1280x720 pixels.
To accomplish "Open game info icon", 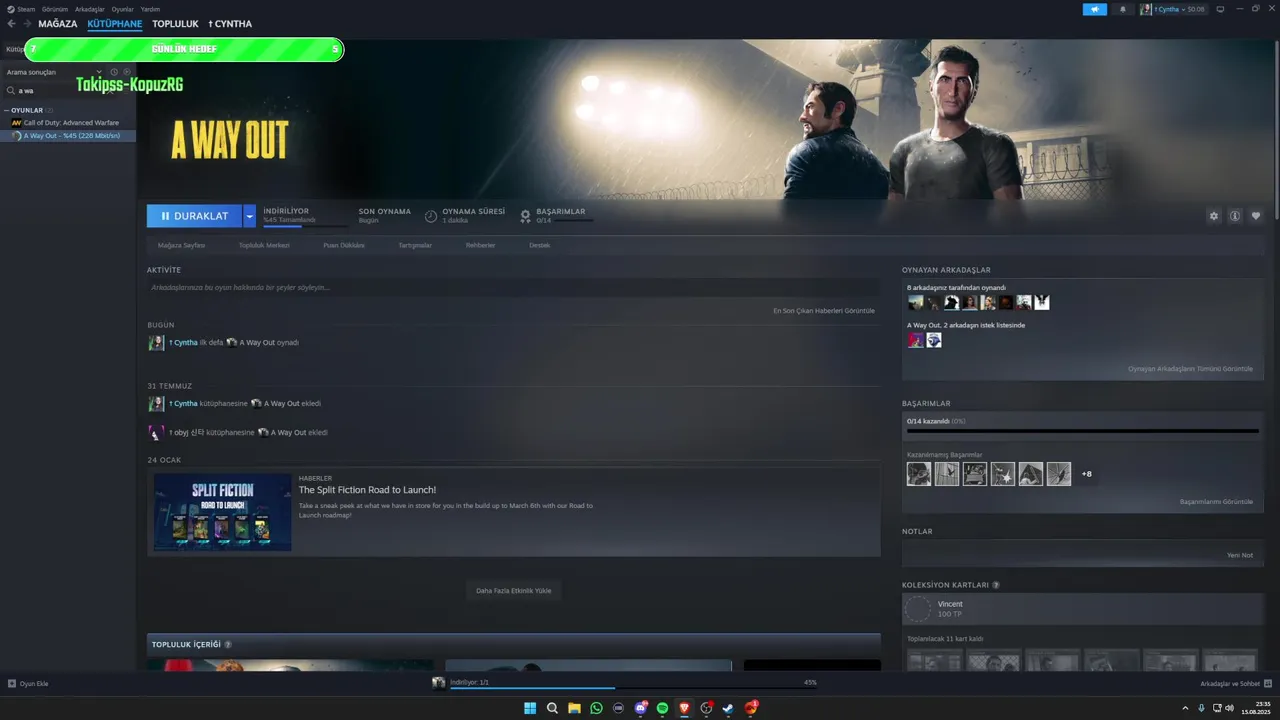I will click(x=1235, y=216).
